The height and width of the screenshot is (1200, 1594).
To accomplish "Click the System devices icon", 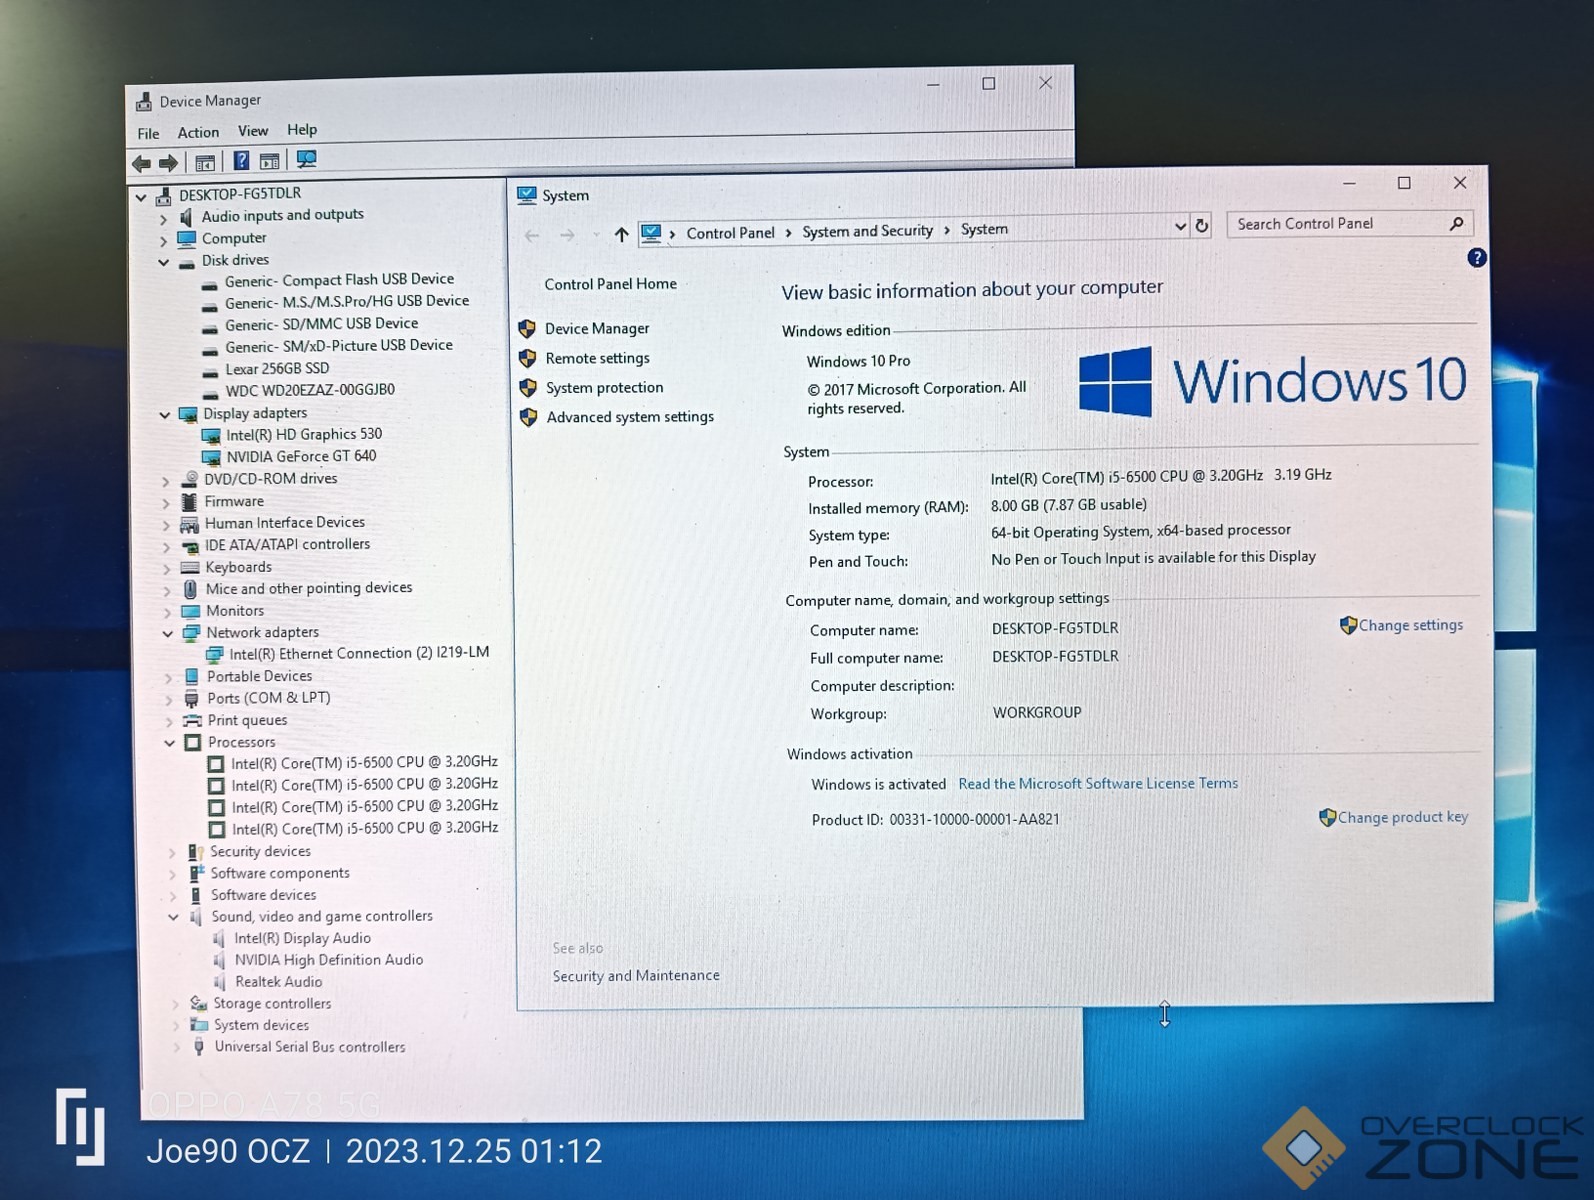I will (x=199, y=1026).
